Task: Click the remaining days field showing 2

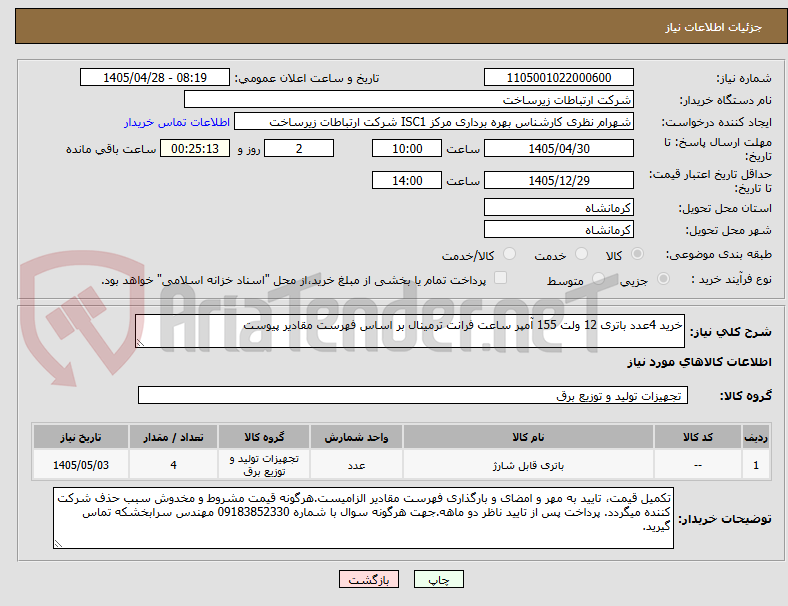Action: pos(299,148)
